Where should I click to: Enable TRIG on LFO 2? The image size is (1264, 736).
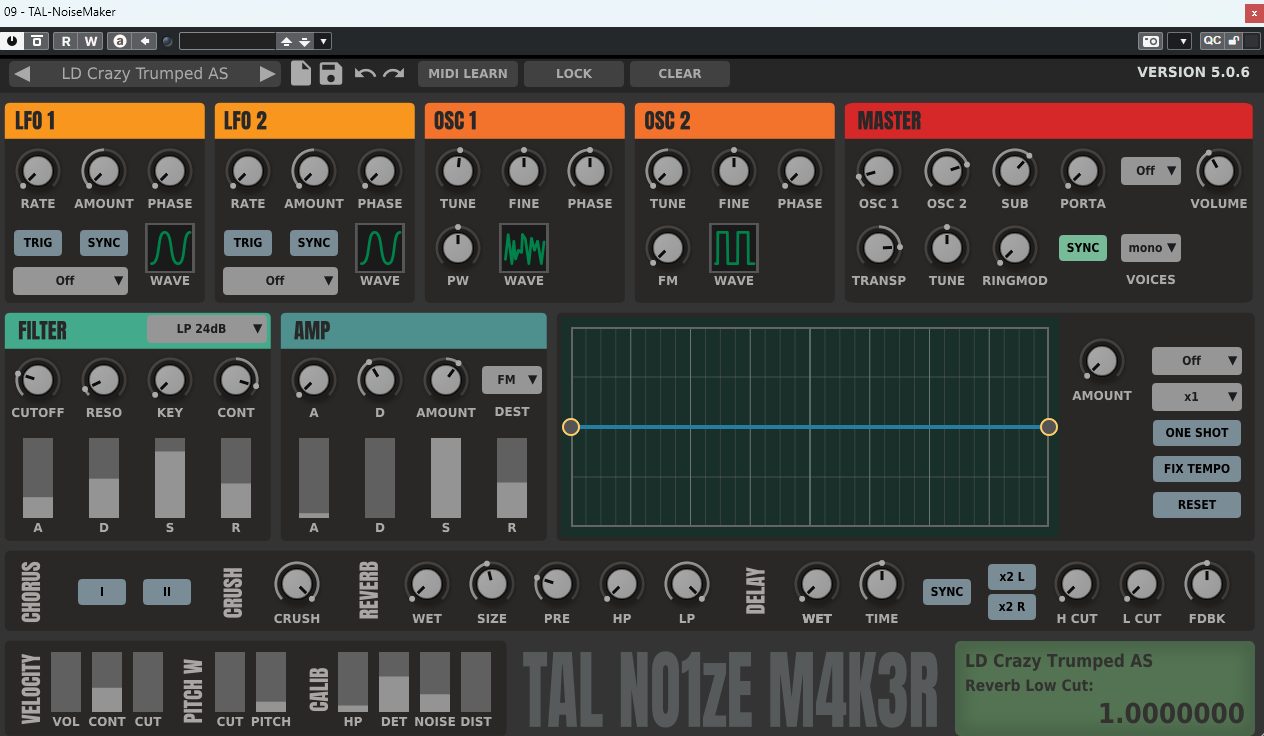247,242
